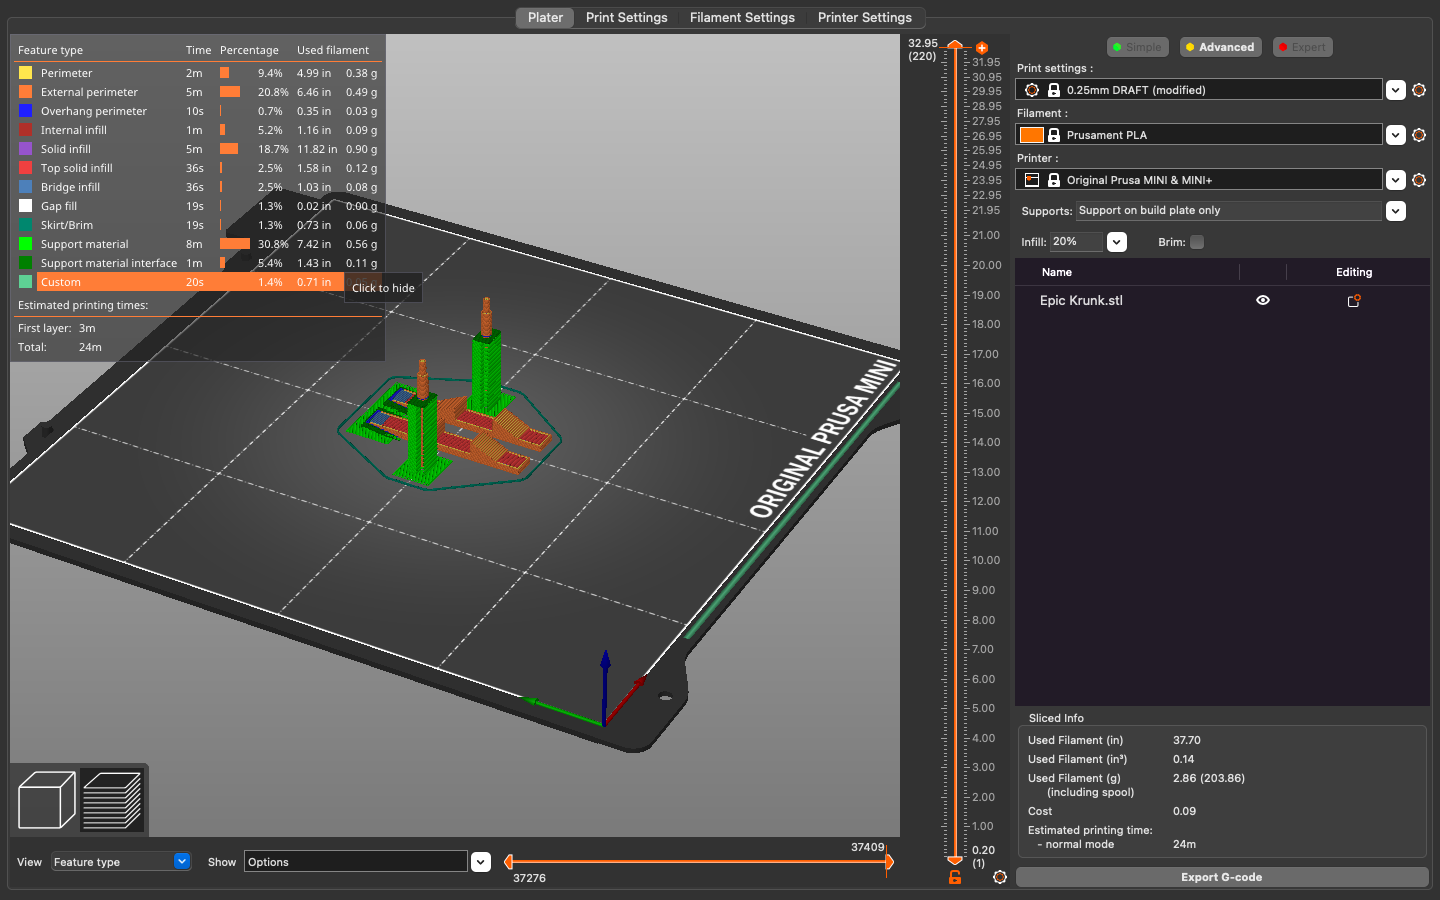Select the layers preview view icon
The width and height of the screenshot is (1440, 900).
click(111, 800)
